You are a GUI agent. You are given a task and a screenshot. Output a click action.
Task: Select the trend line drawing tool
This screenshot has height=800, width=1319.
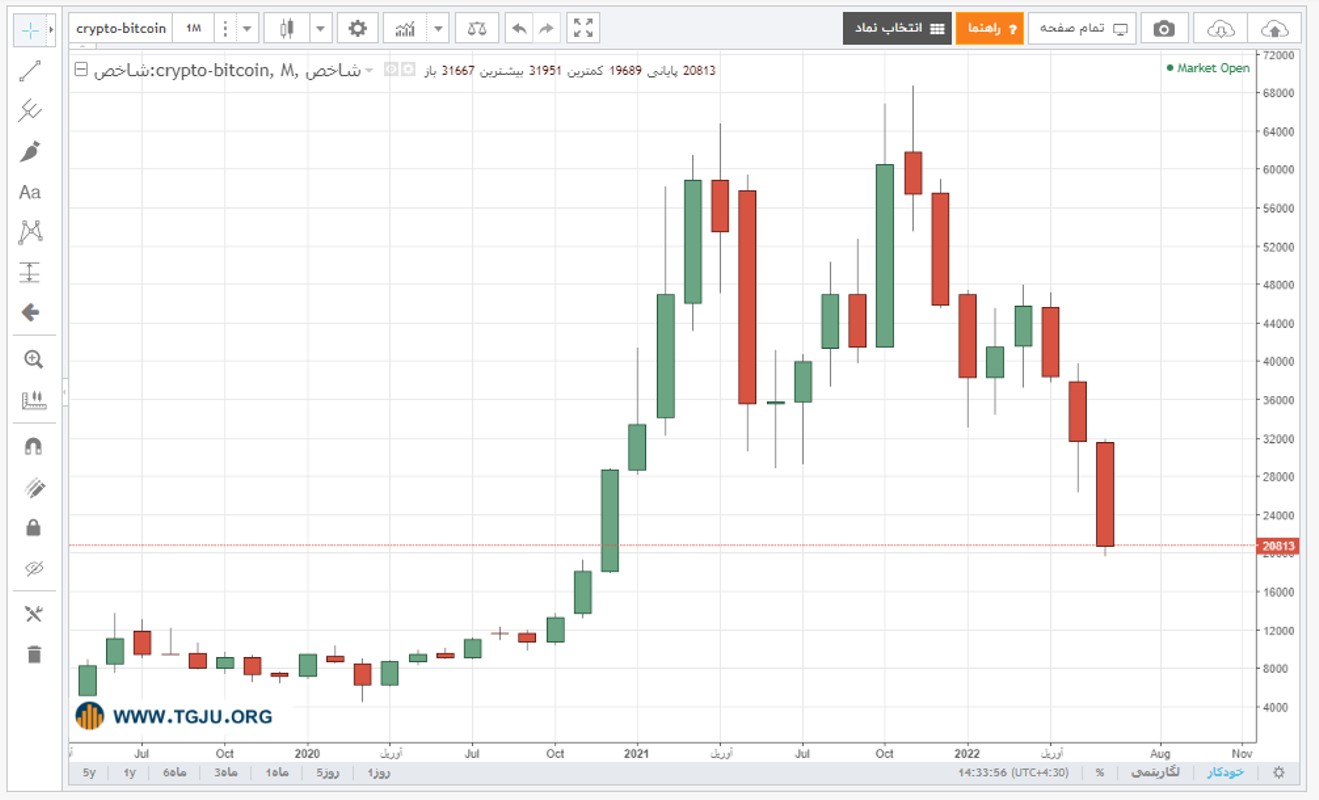[x=30, y=71]
